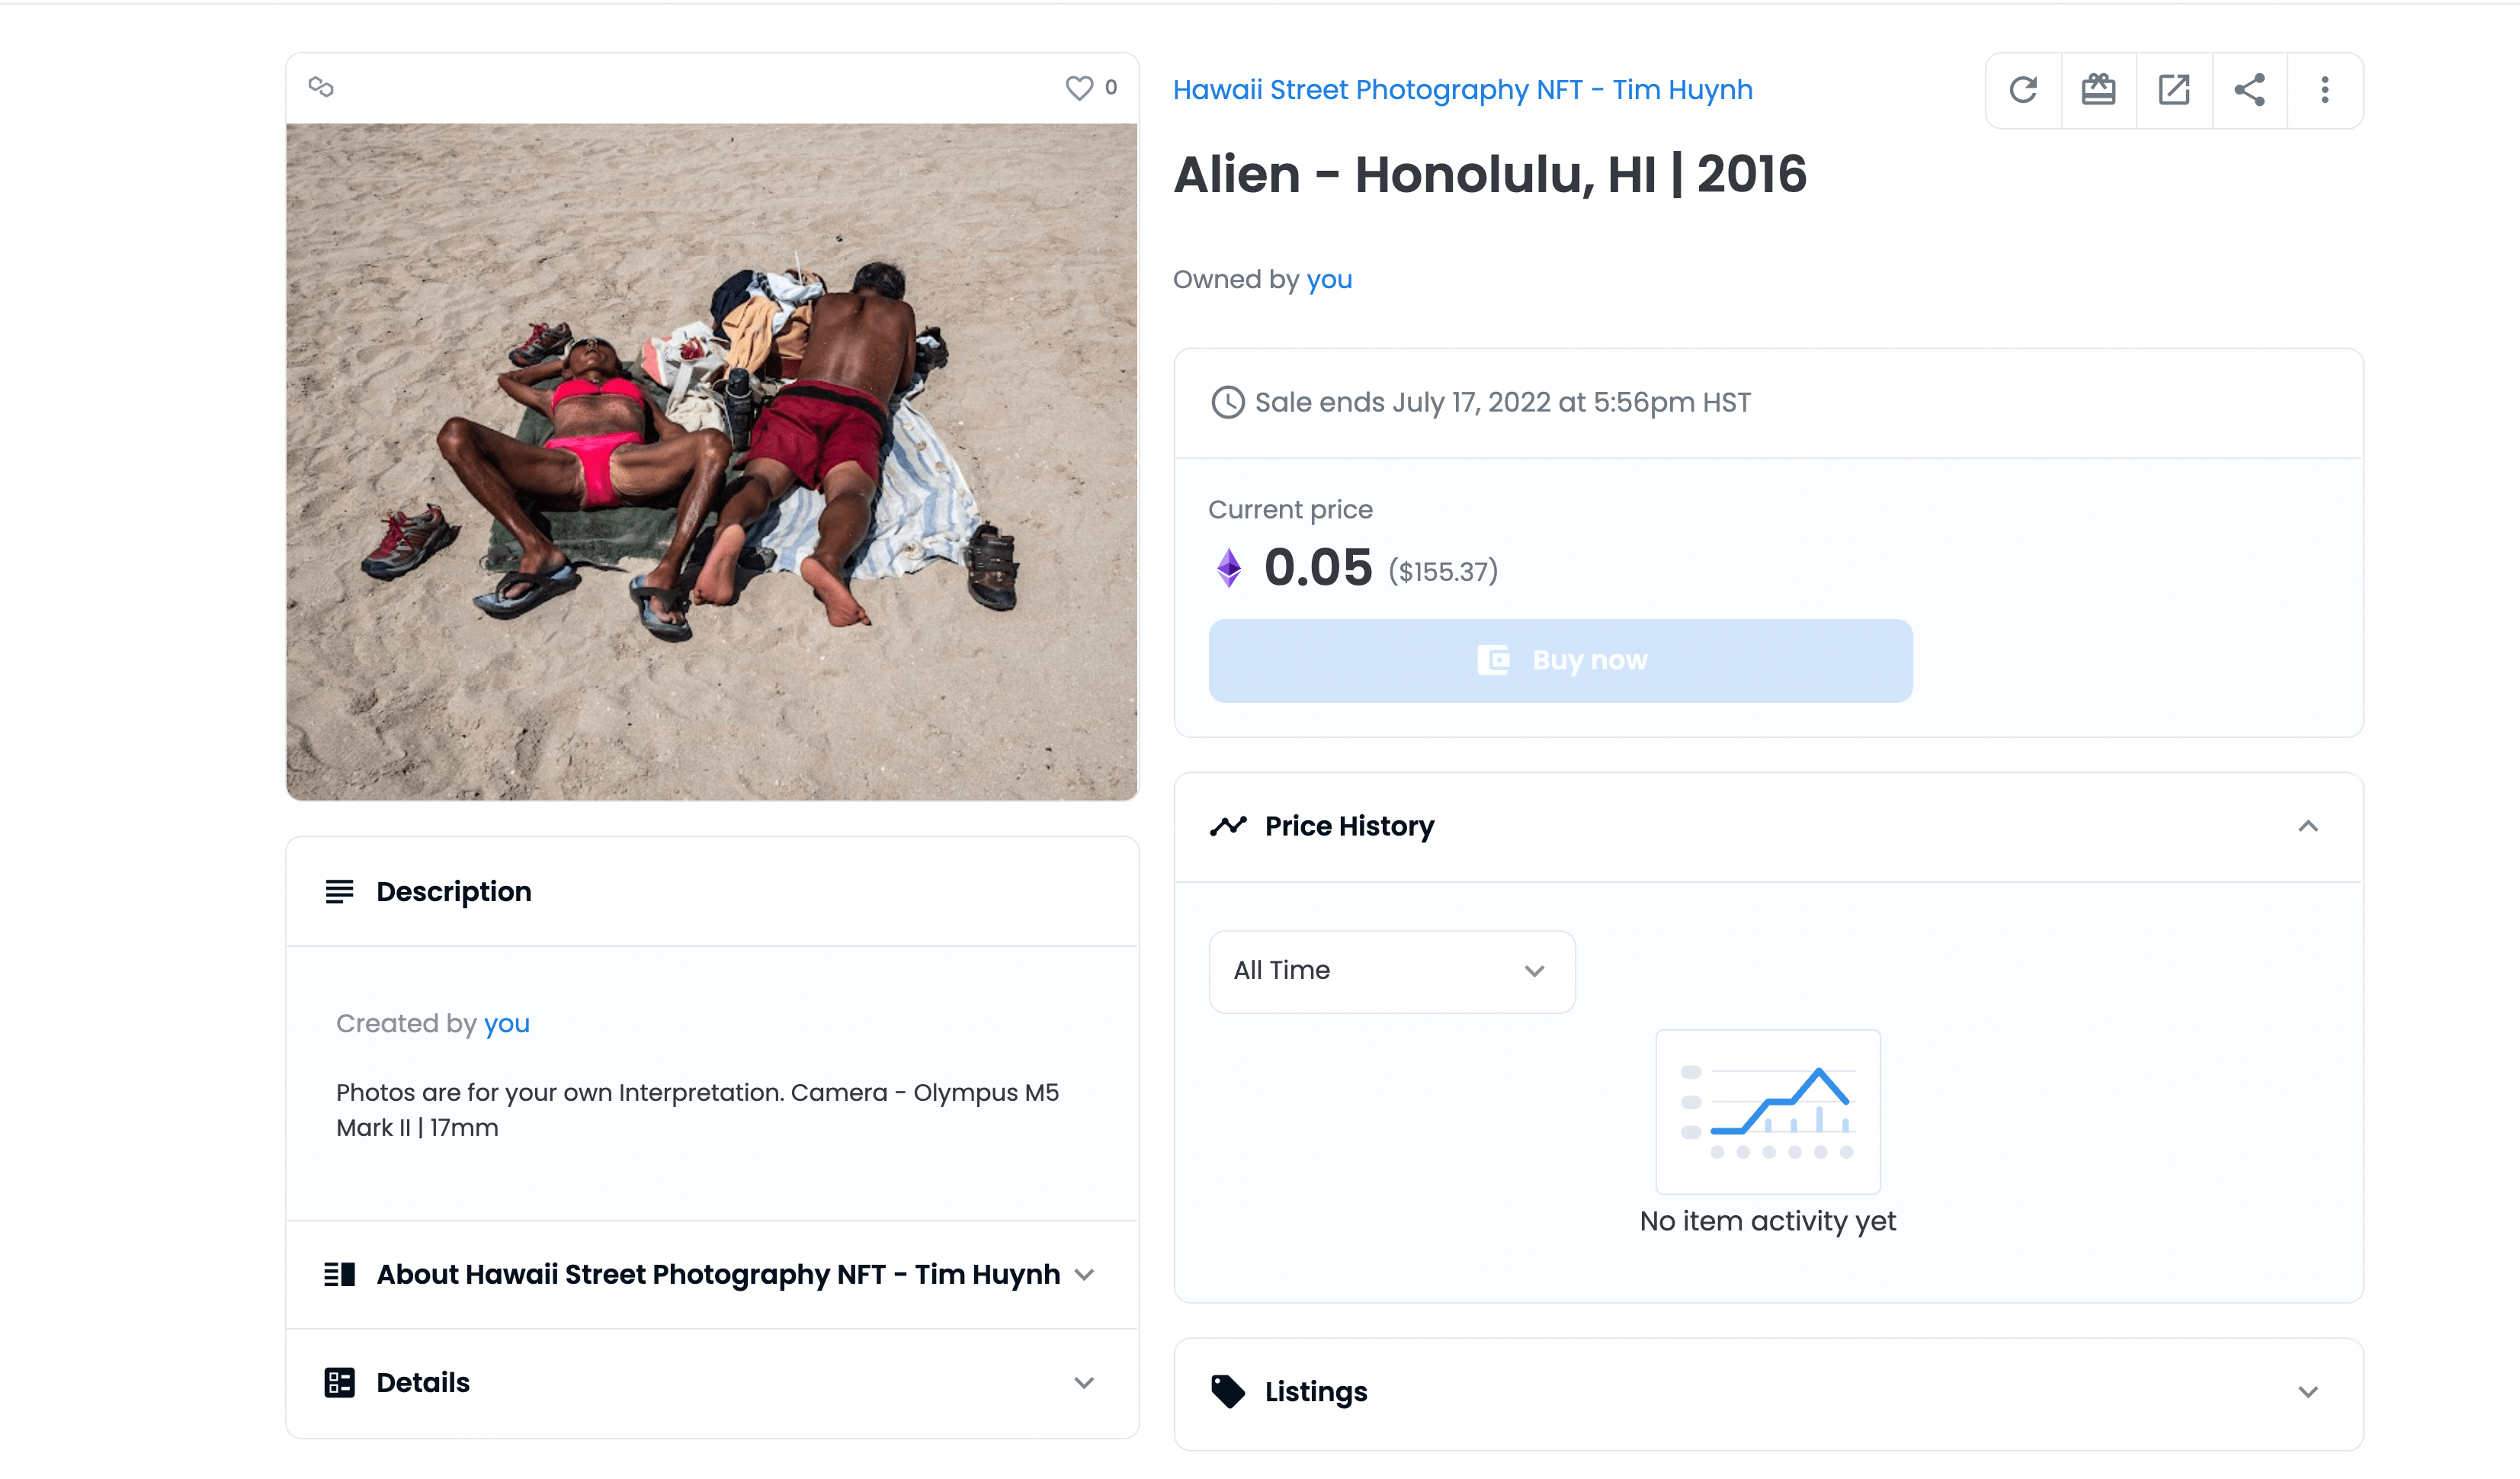Screen dimensions: 2520x1479
Task: Click the 'you' link next to Owned by
Action: click(x=1328, y=279)
